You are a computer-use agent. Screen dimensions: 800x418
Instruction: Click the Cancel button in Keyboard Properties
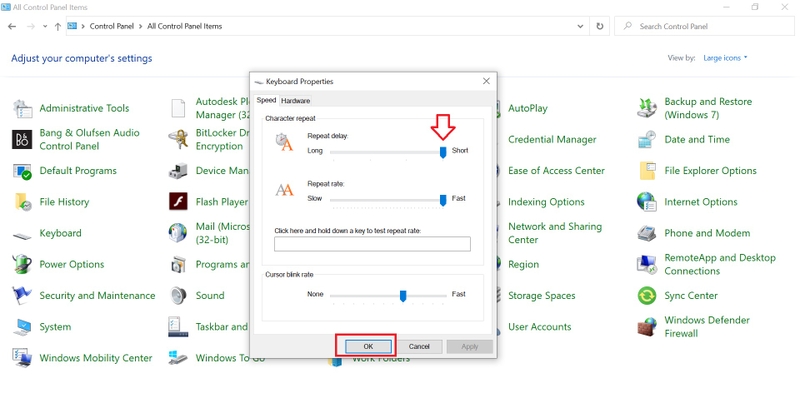pyautogui.click(x=419, y=347)
